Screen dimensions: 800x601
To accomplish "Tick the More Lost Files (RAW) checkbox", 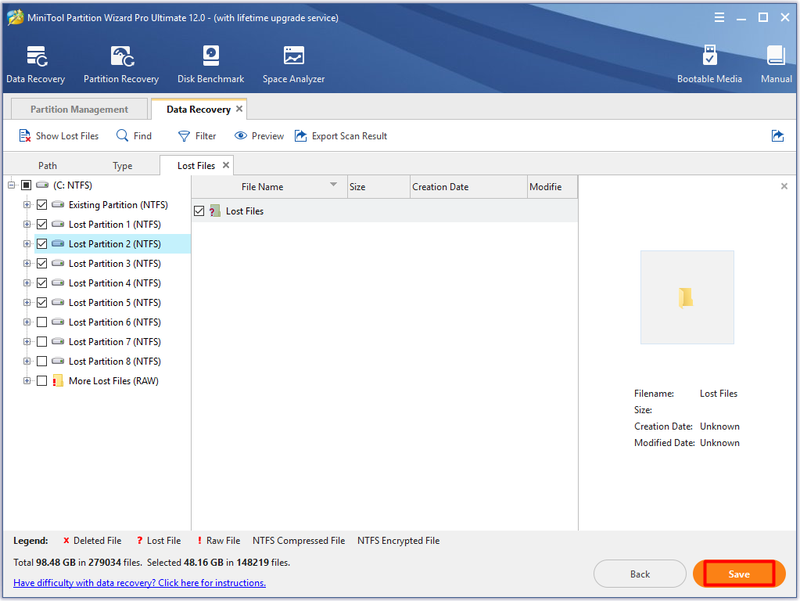I will (x=42, y=381).
